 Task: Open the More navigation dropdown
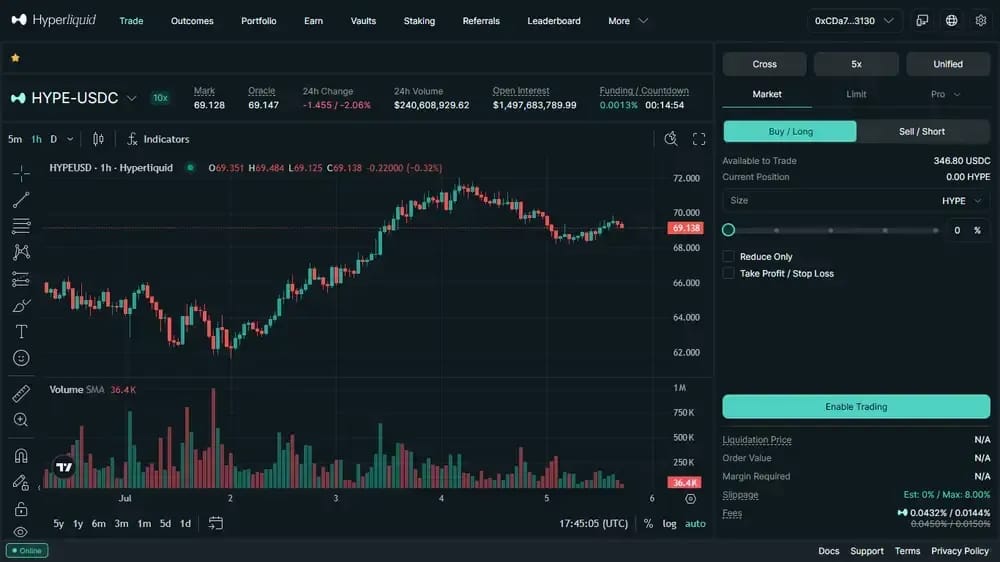point(628,20)
